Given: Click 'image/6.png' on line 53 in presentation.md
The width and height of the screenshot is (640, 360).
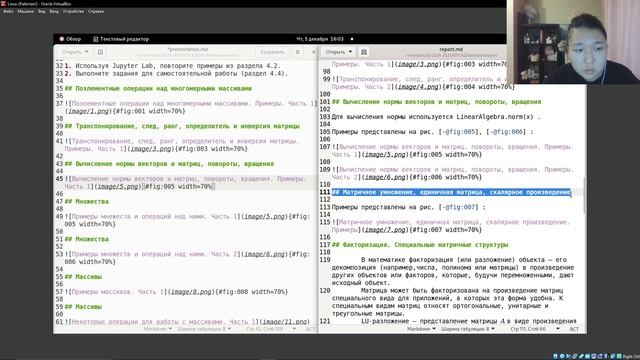Looking at the screenshot, I should click(265, 254).
